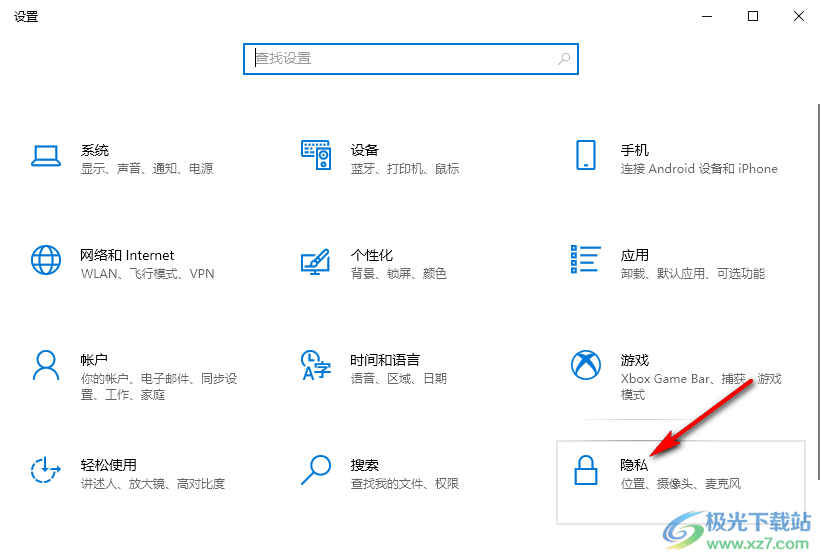Select the 隐私 heading
The width and height of the screenshot is (822, 560).
[x=635, y=465]
